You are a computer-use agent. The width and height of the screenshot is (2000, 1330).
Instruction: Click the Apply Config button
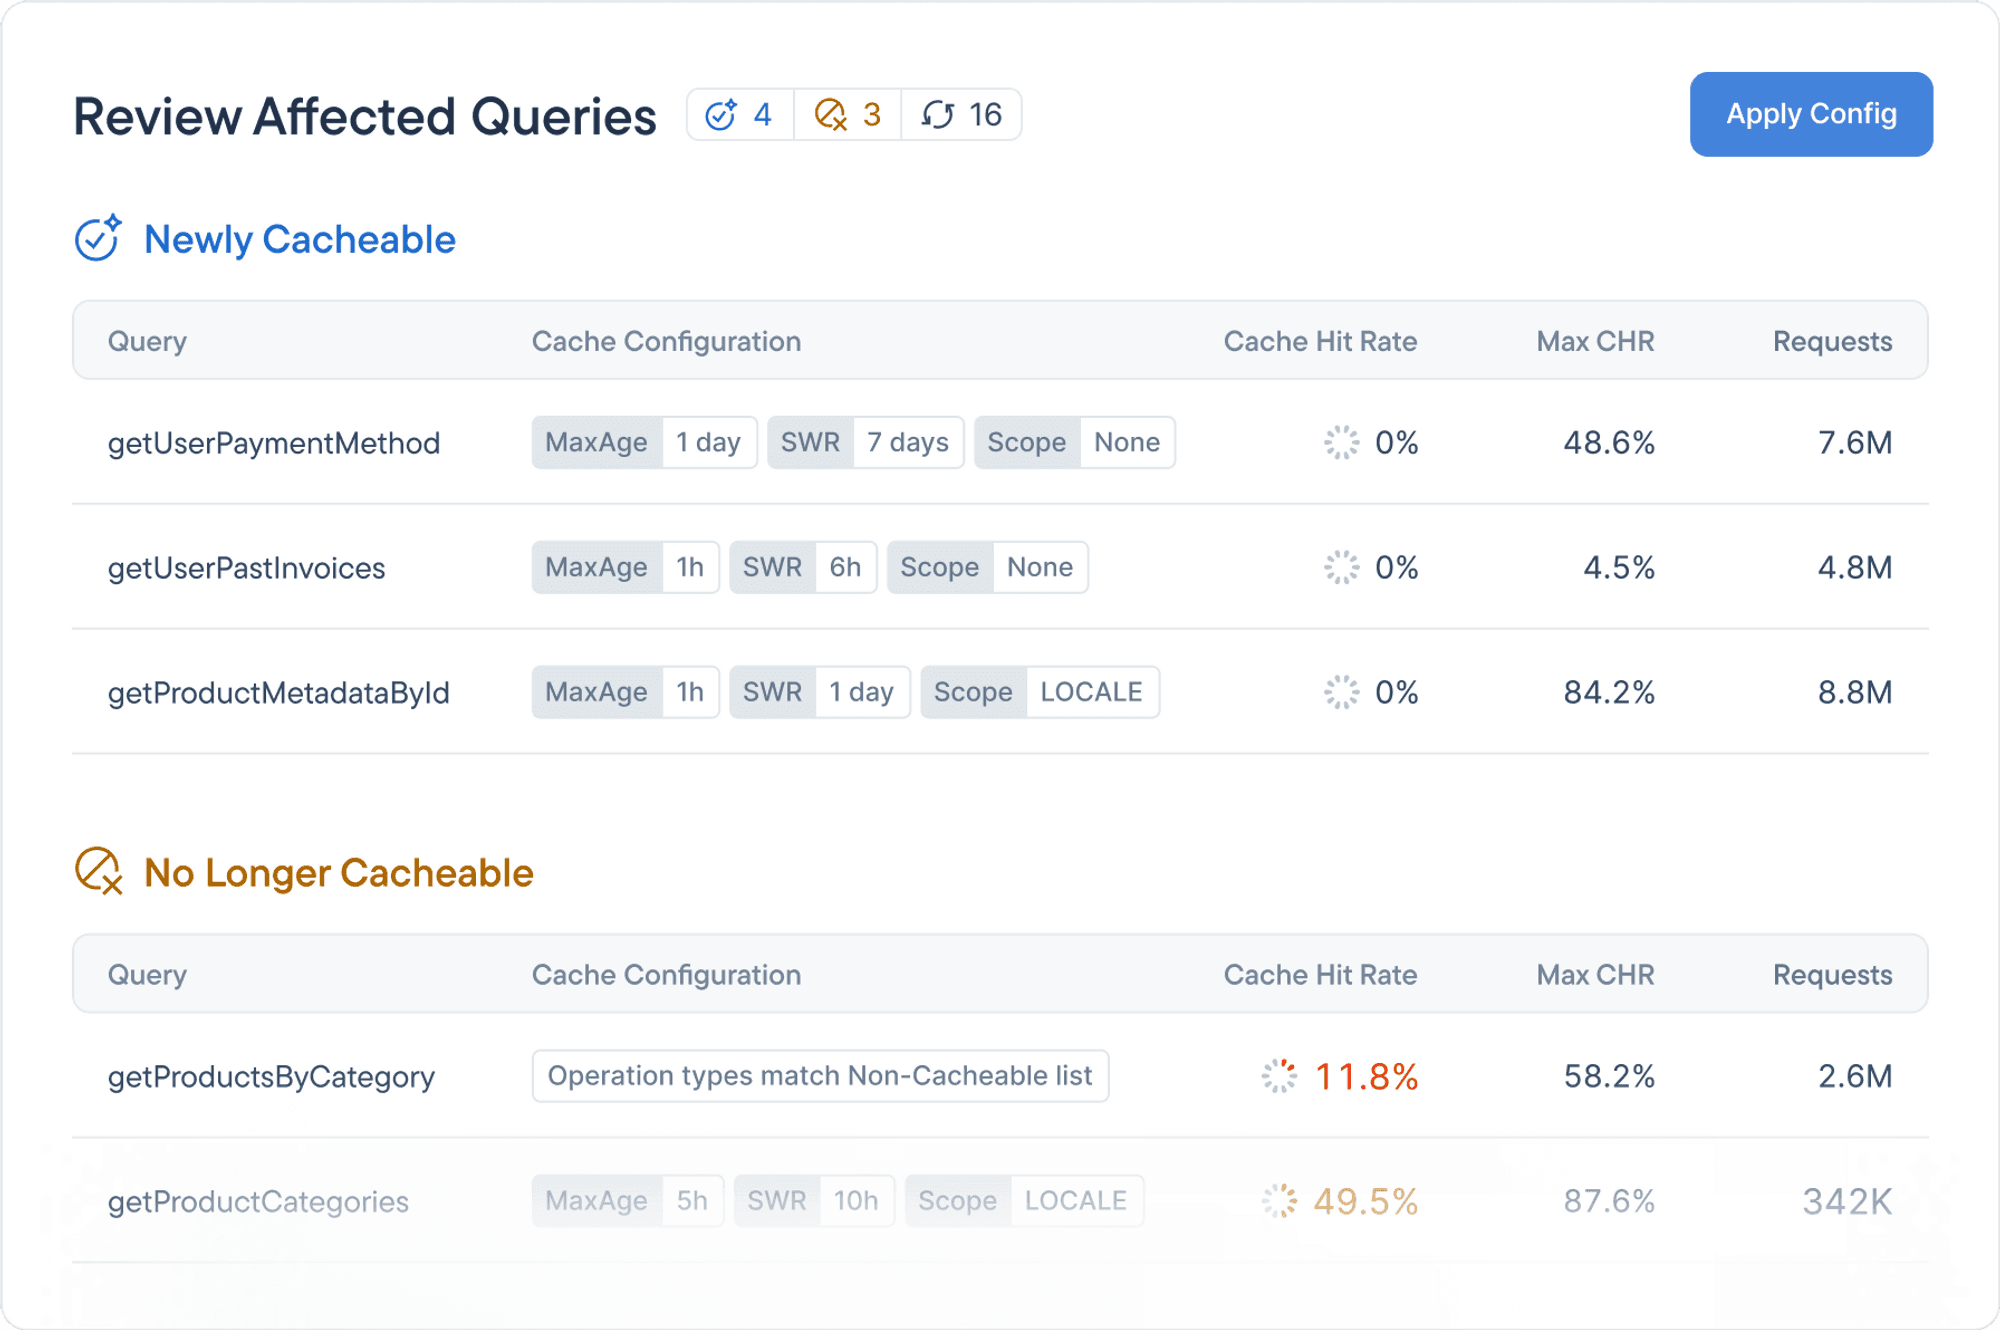pos(1810,114)
